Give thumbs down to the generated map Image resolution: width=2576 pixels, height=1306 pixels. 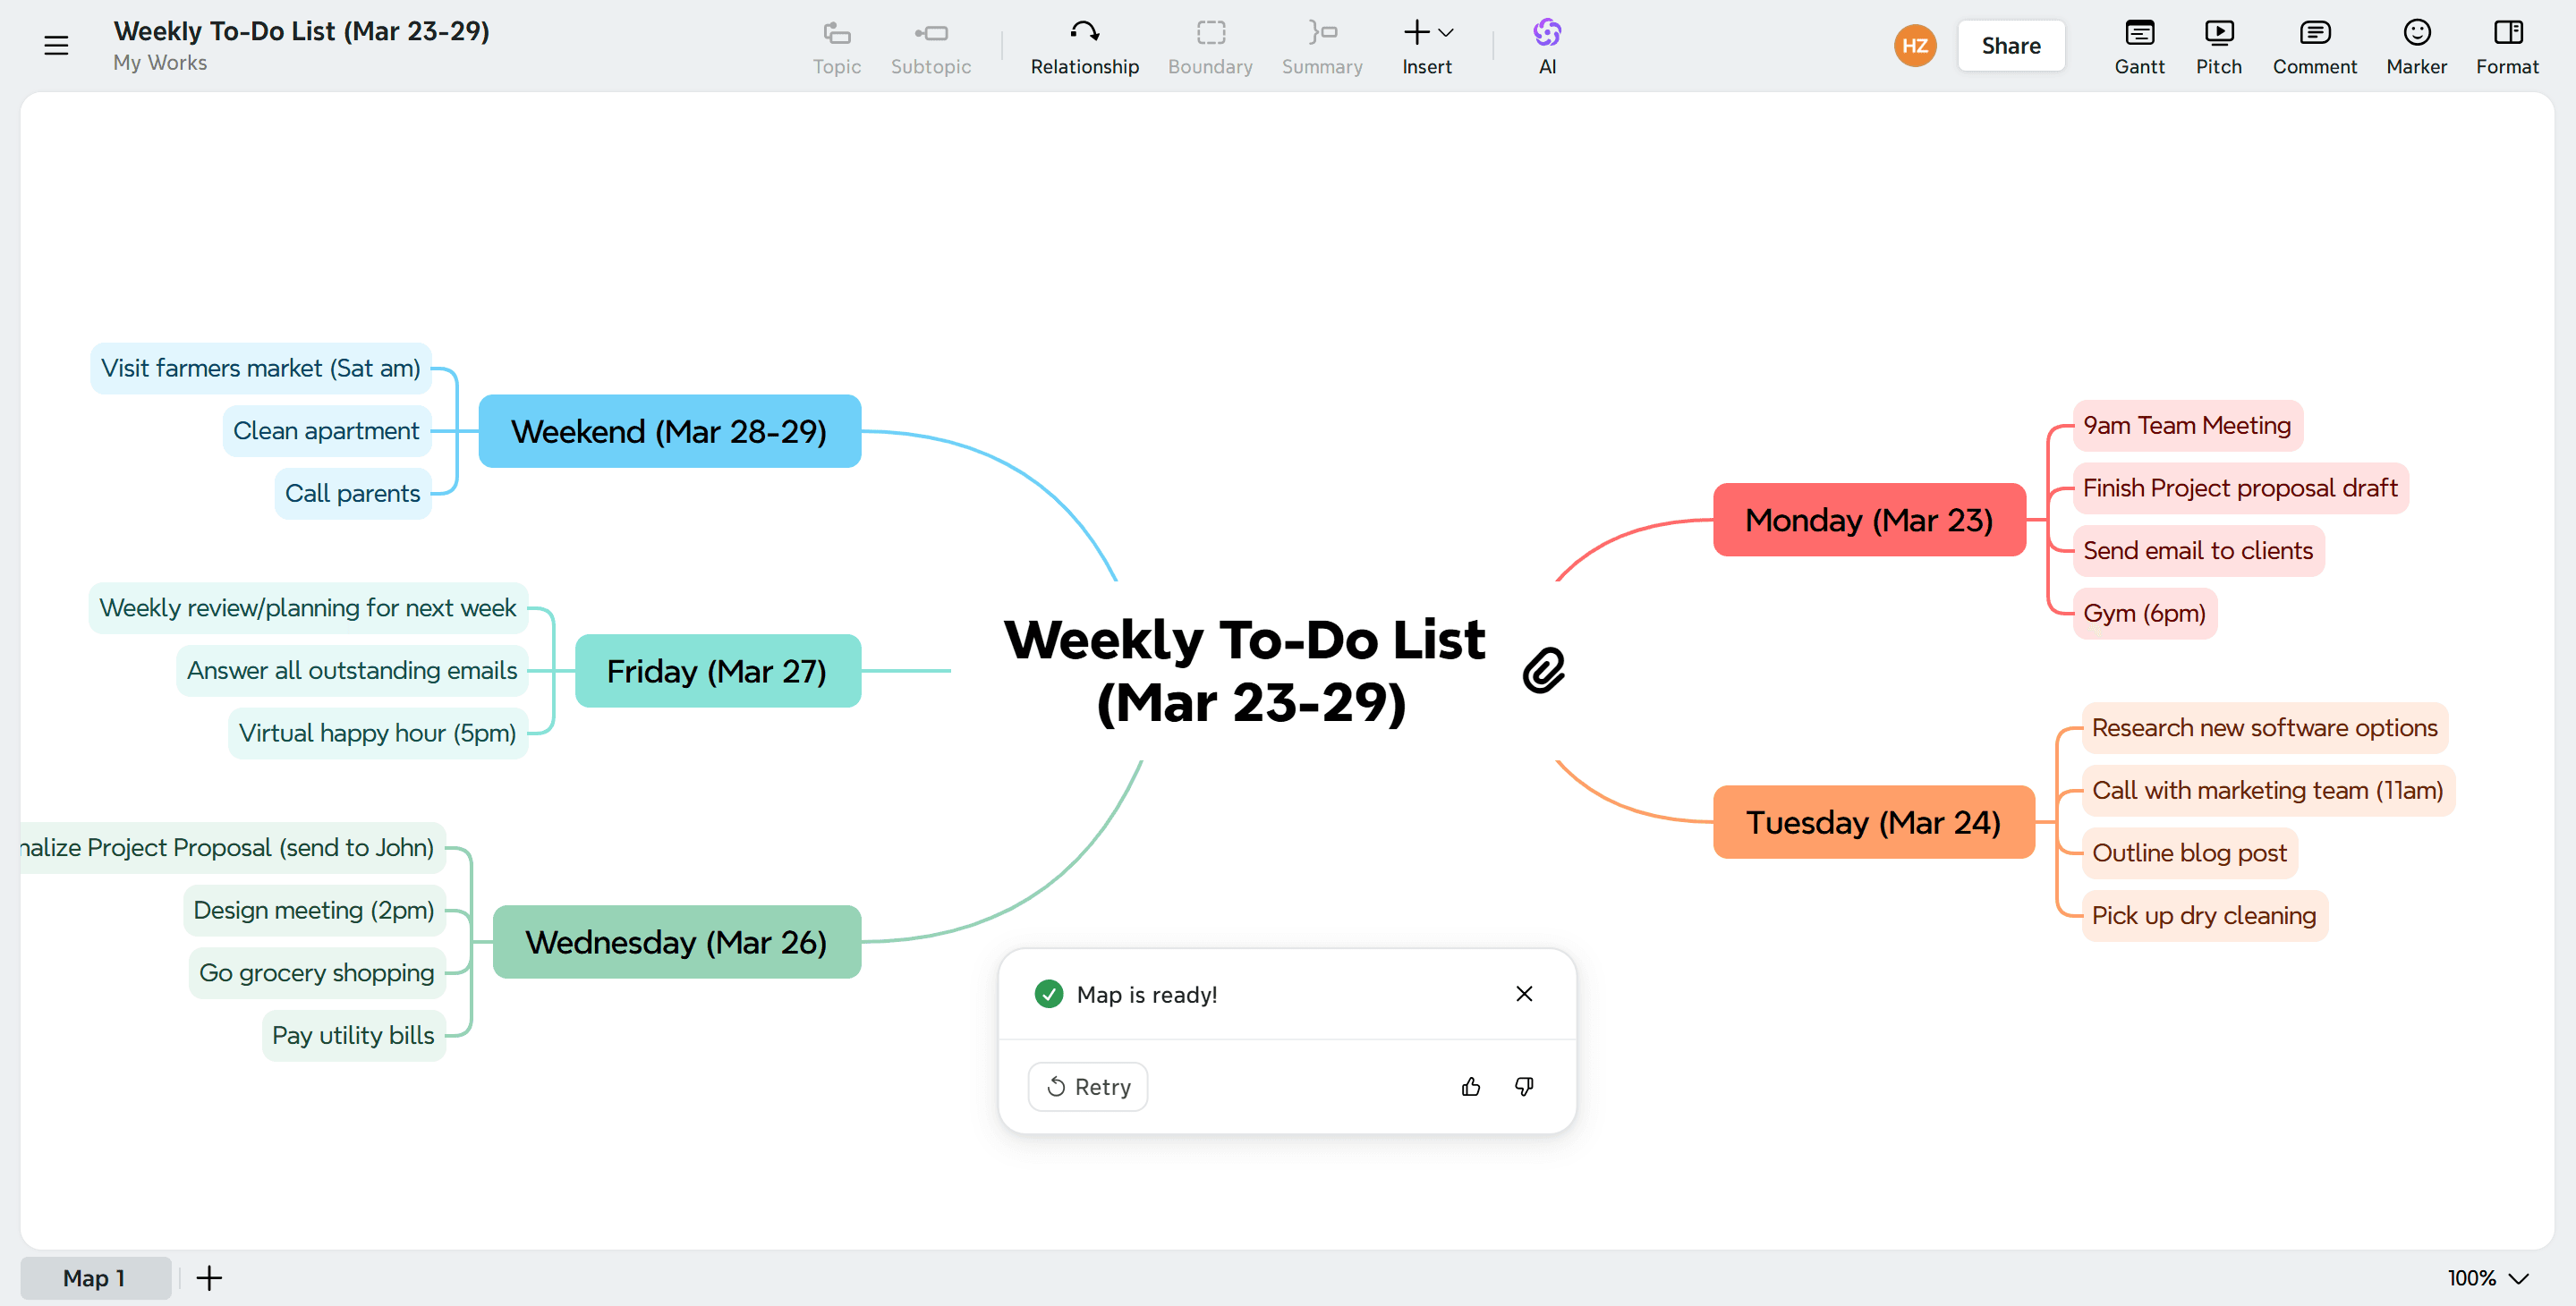1524,1086
